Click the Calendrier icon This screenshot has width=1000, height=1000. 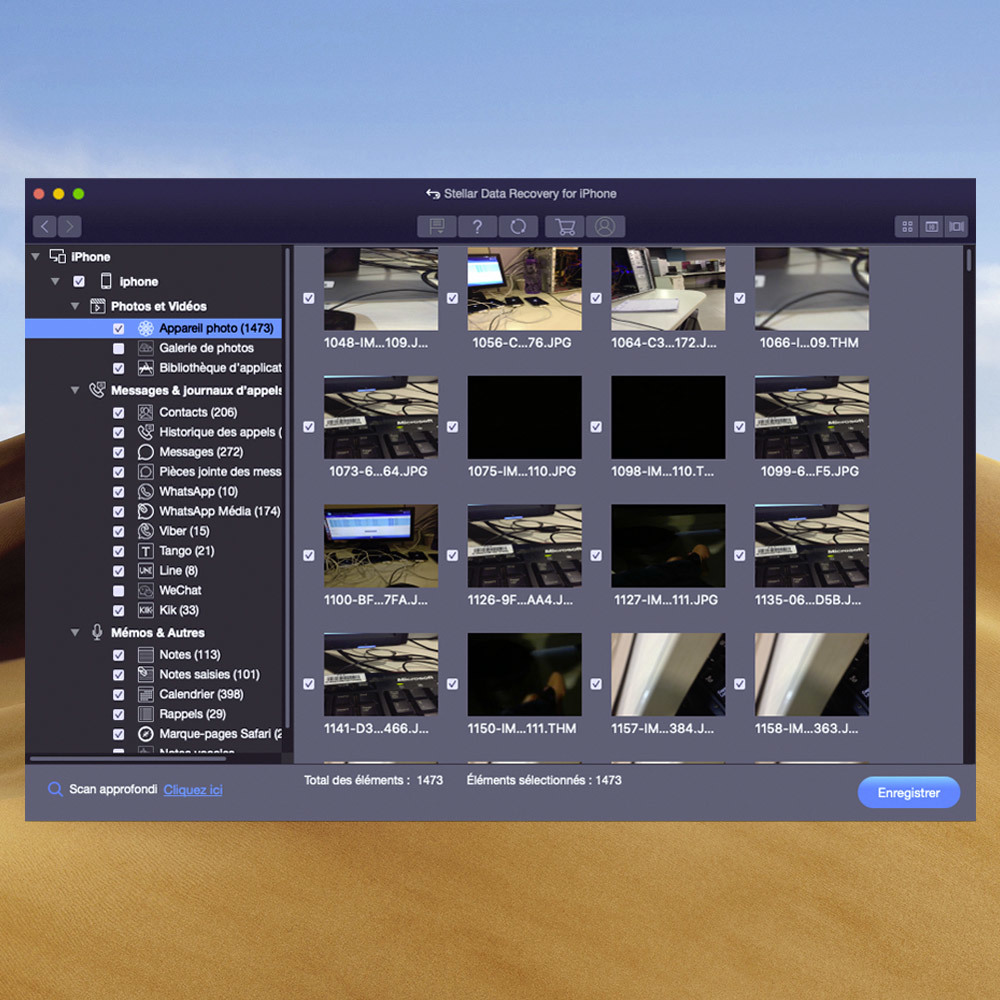(145, 695)
